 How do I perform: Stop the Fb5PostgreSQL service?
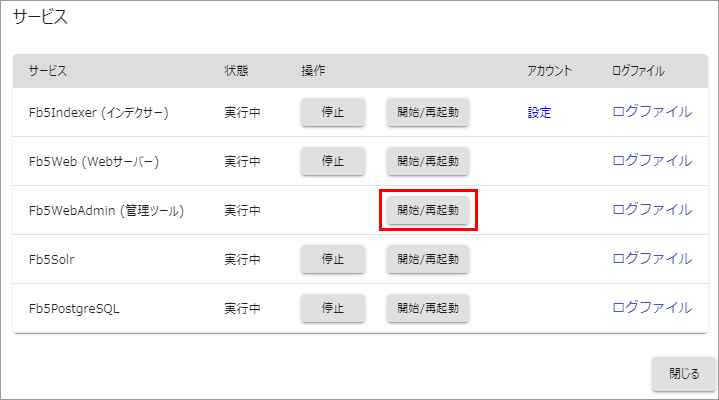[333, 308]
